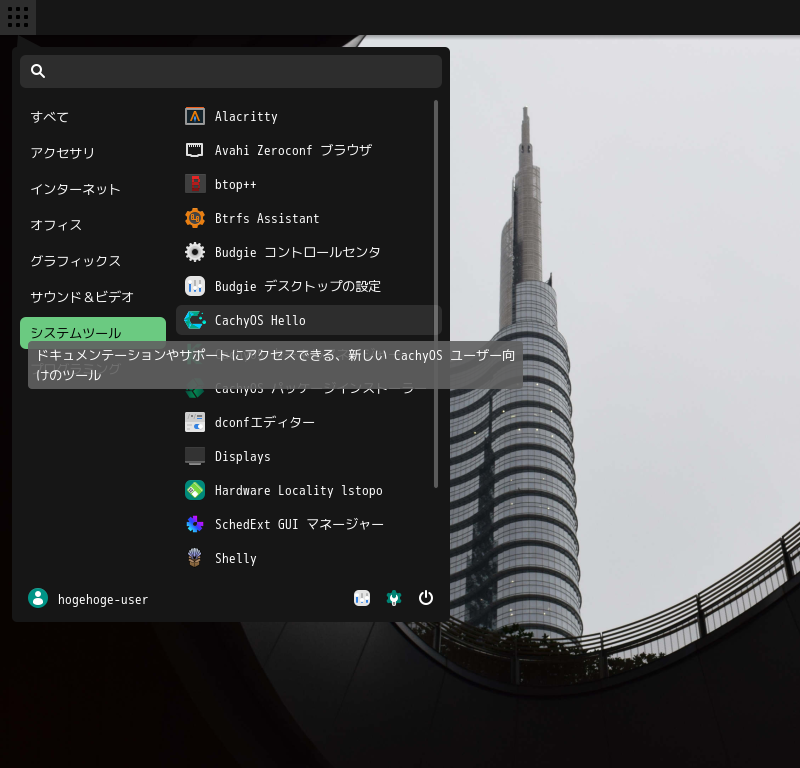Launch Hardware Locality lstopo icon
The width and height of the screenshot is (800, 768).
pyautogui.click(x=194, y=490)
